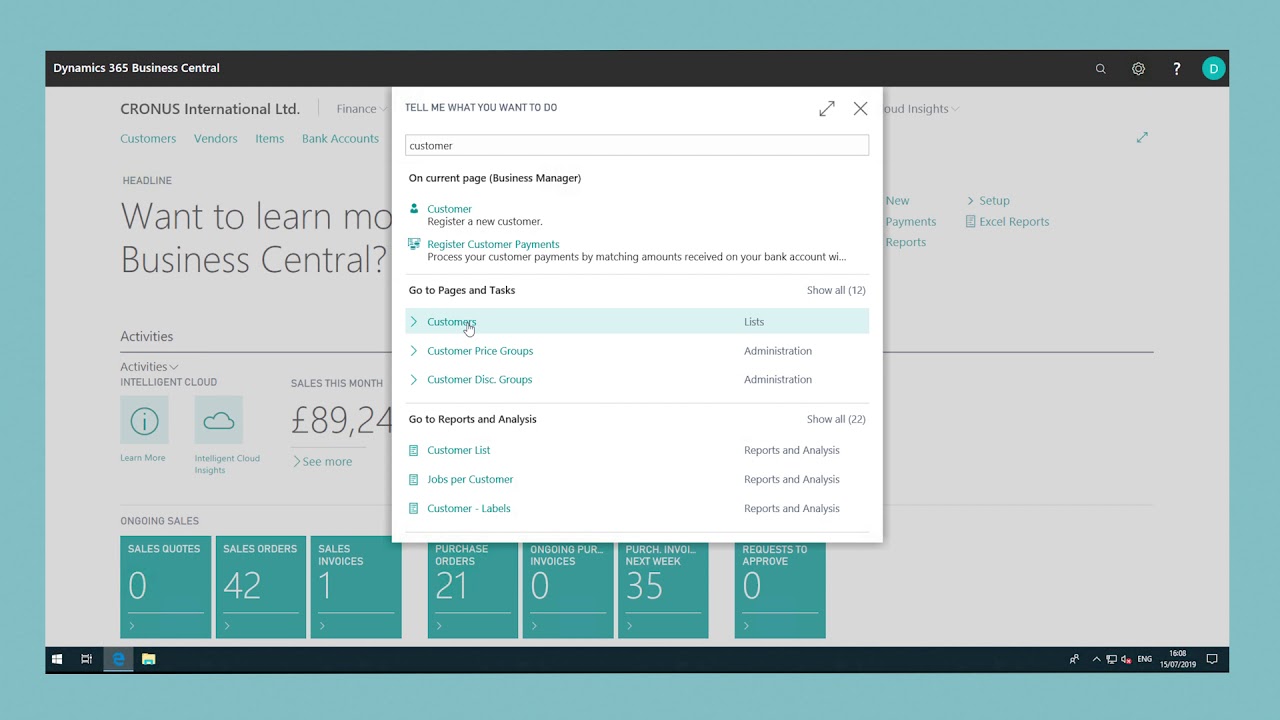
Task: Click the Customer Price Groups chevron
Action: coord(414,351)
